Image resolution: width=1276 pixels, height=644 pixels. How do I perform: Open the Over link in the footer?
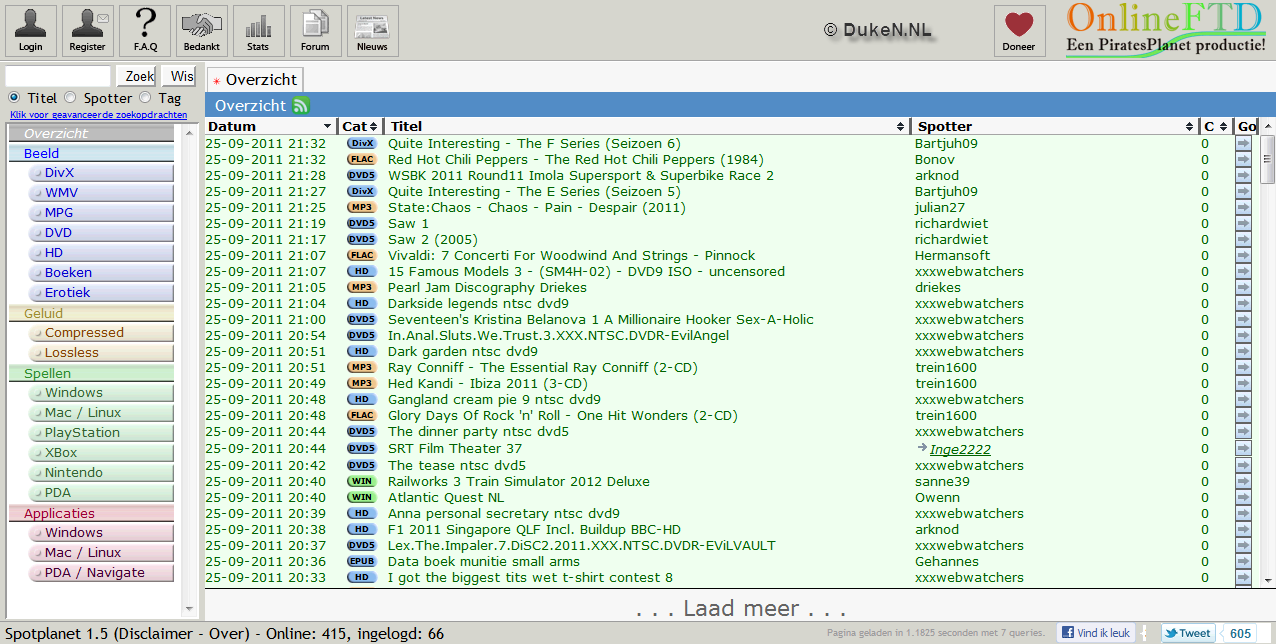tap(226, 634)
